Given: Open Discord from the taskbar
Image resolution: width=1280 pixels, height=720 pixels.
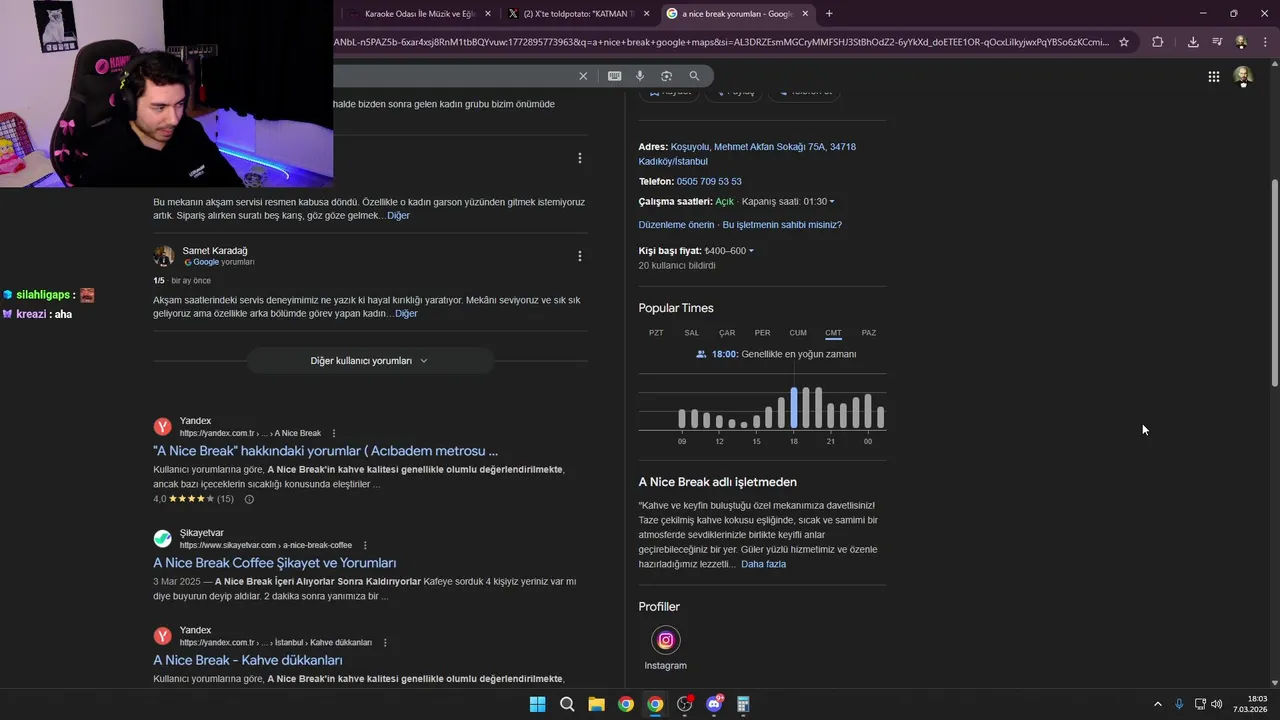Looking at the screenshot, I should (x=714, y=704).
